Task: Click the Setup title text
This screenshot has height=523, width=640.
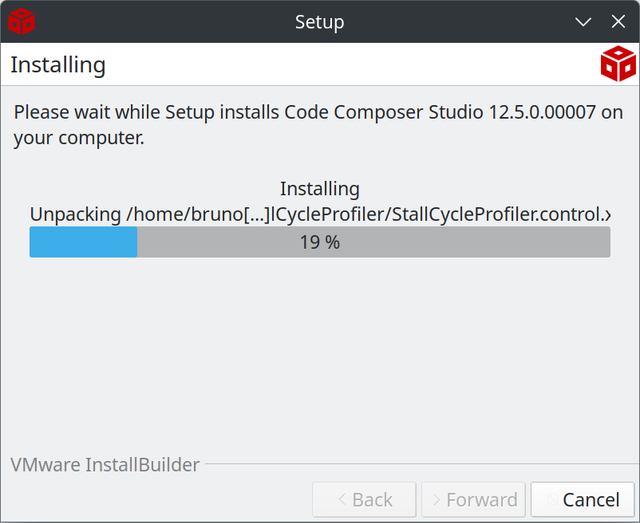Action: point(320,22)
